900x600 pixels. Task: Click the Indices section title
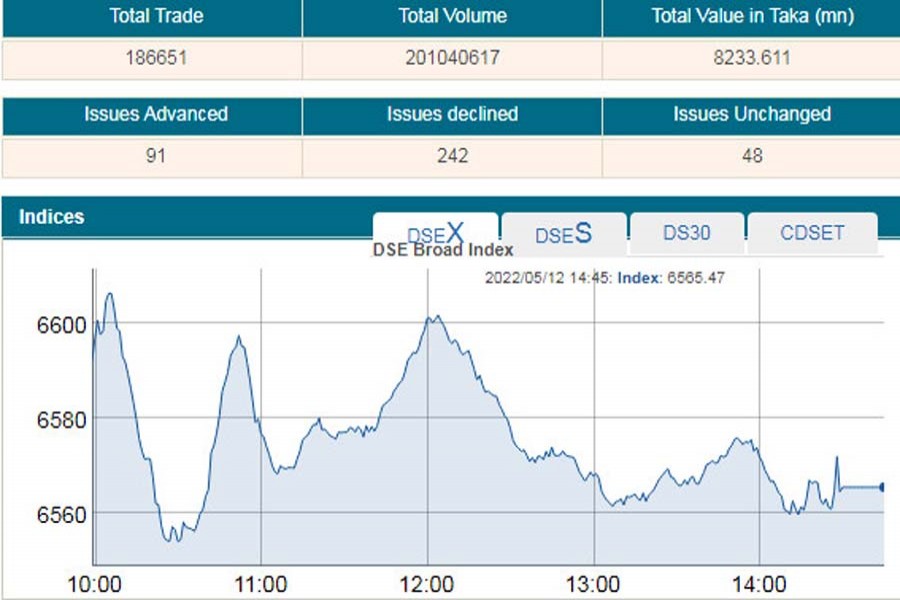tap(52, 217)
